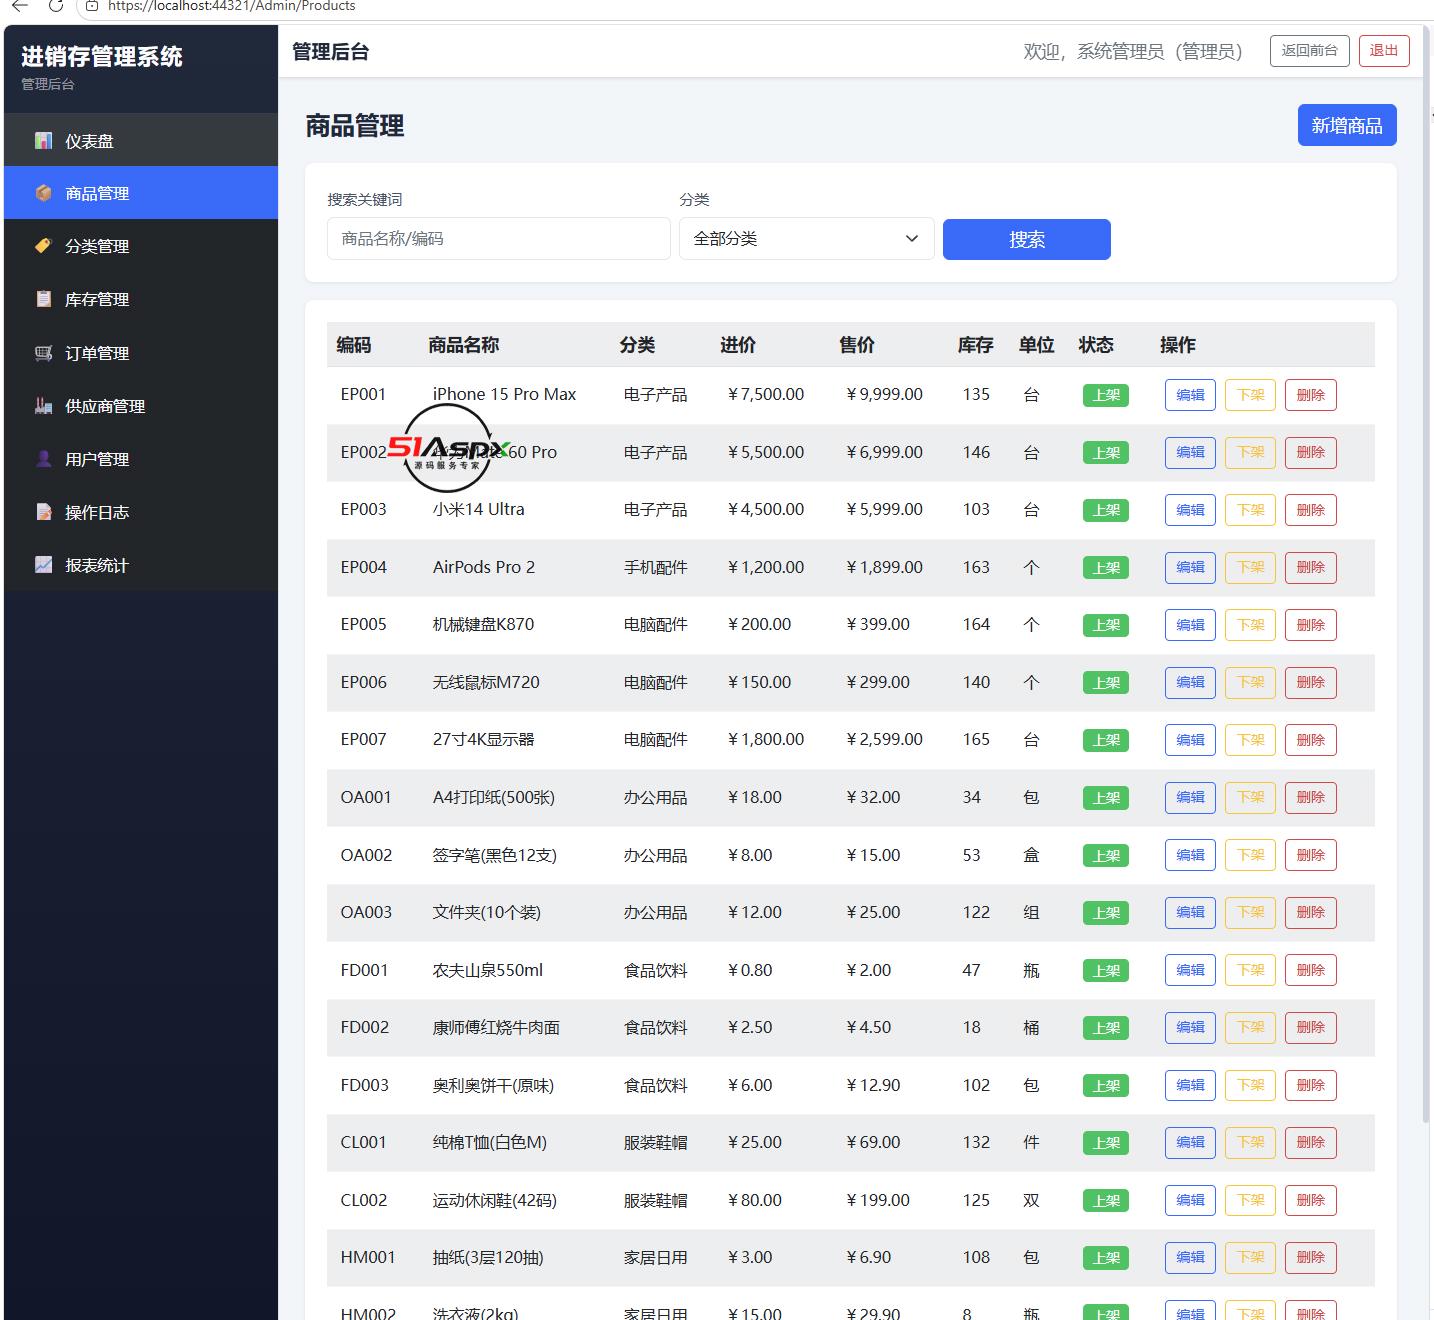Screen dimensions: 1434x1320
Task: Edit the iPhone 15 Pro Max row
Action: coord(1190,395)
